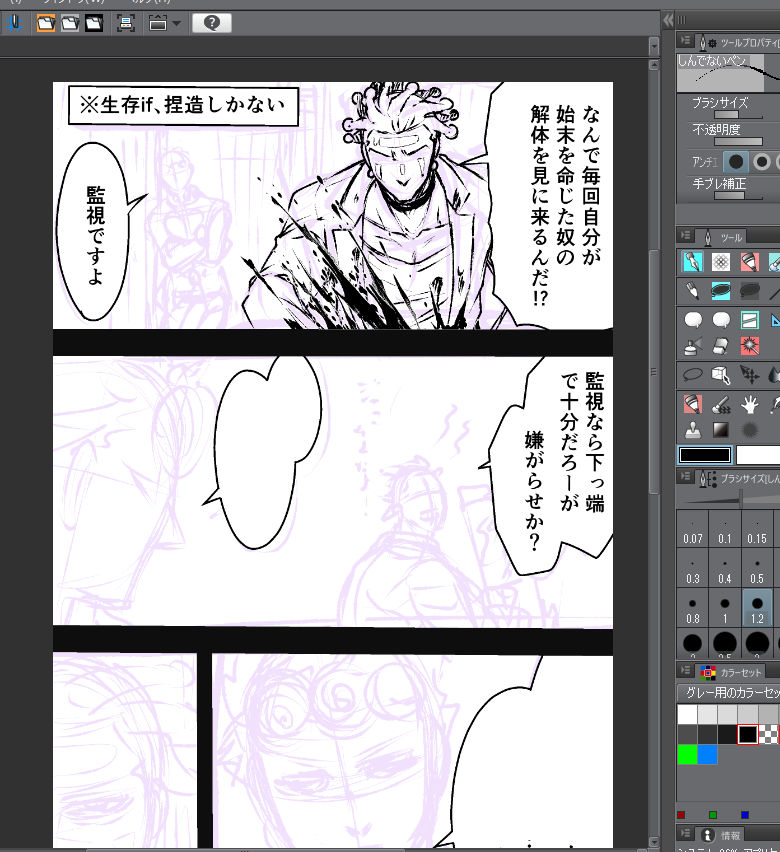Click the しんでないペン brush stroke preview
Viewport: 780px width, 852px height.
coord(728,73)
